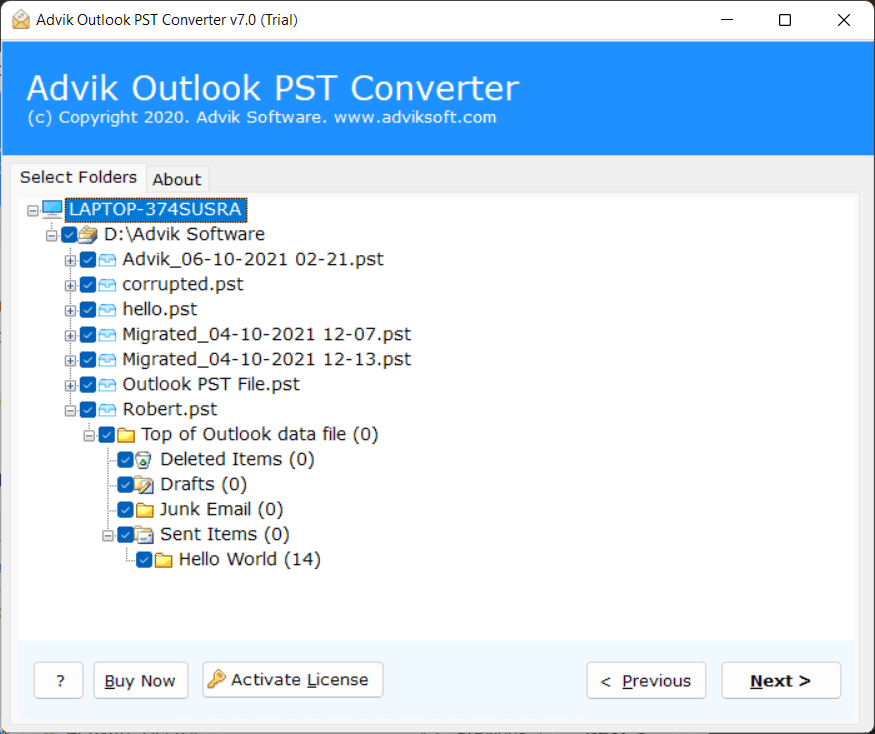
Task: Select the Junk Email (0) label
Action: click(x=222, y=509)
